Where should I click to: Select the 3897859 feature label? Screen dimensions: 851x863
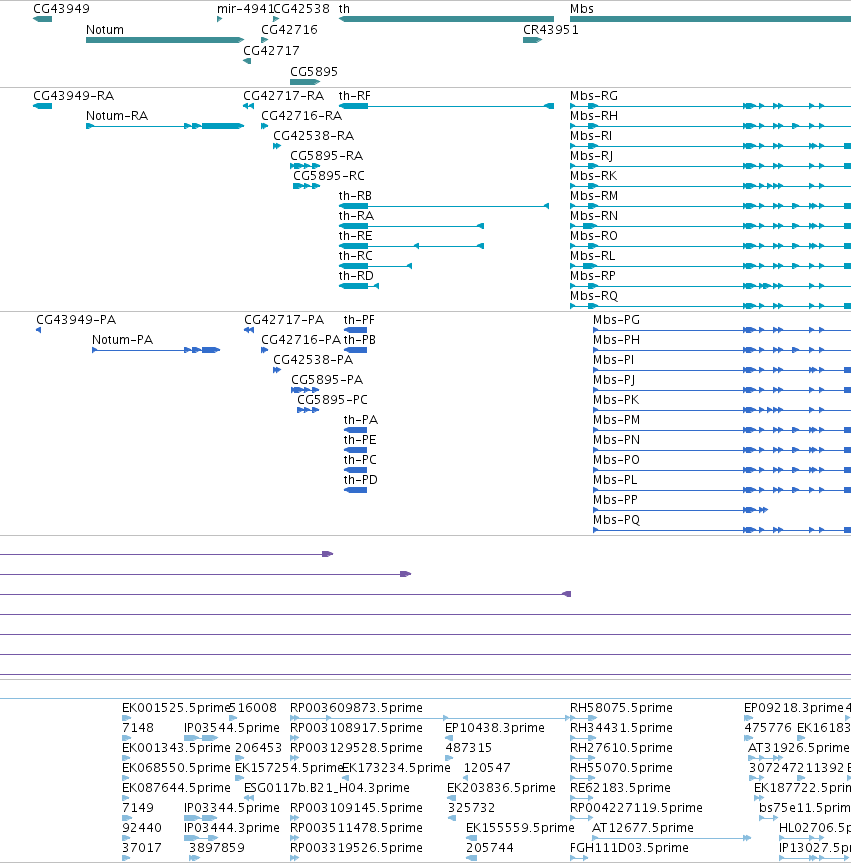point(217,848)
